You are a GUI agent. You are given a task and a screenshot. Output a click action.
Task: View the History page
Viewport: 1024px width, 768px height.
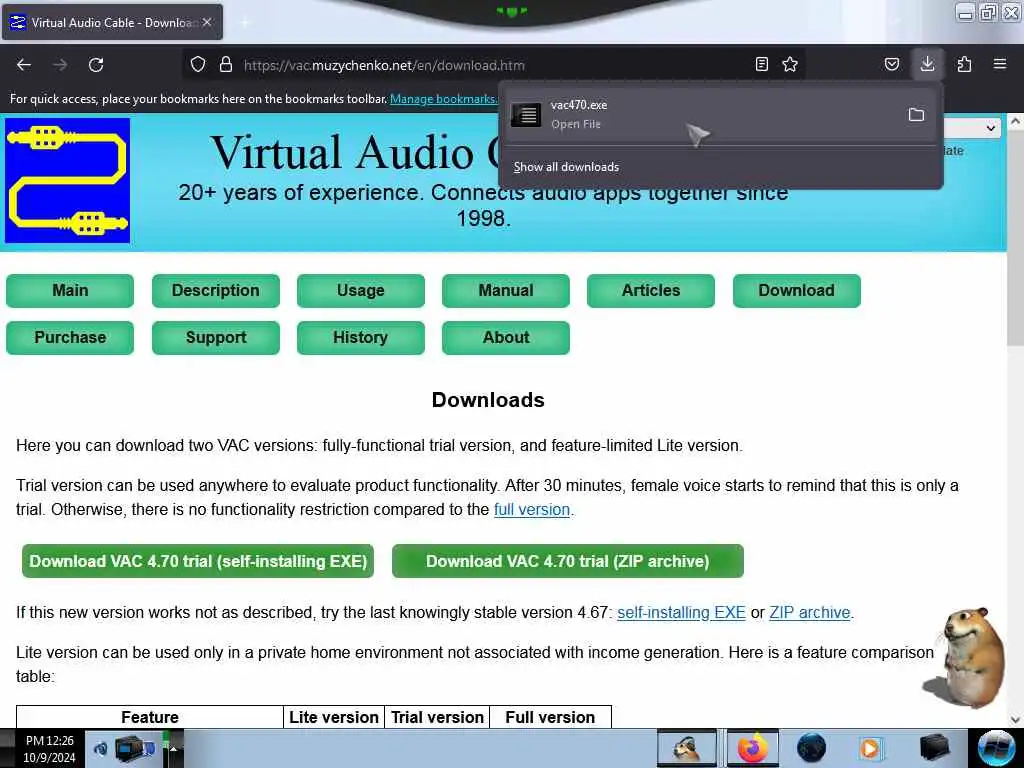[x=360, y=338]
